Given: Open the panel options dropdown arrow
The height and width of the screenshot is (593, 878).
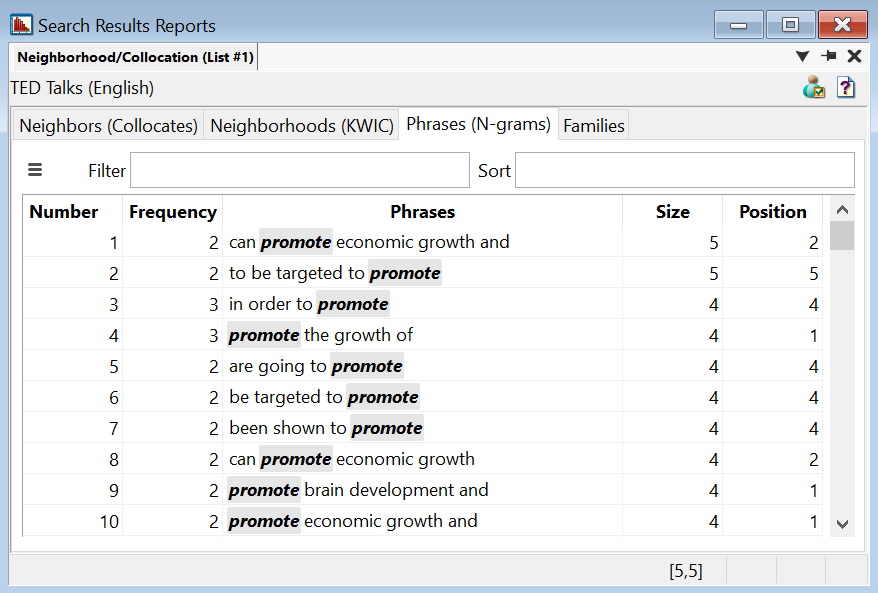Looking at the screenshot, I should [802, 57].
